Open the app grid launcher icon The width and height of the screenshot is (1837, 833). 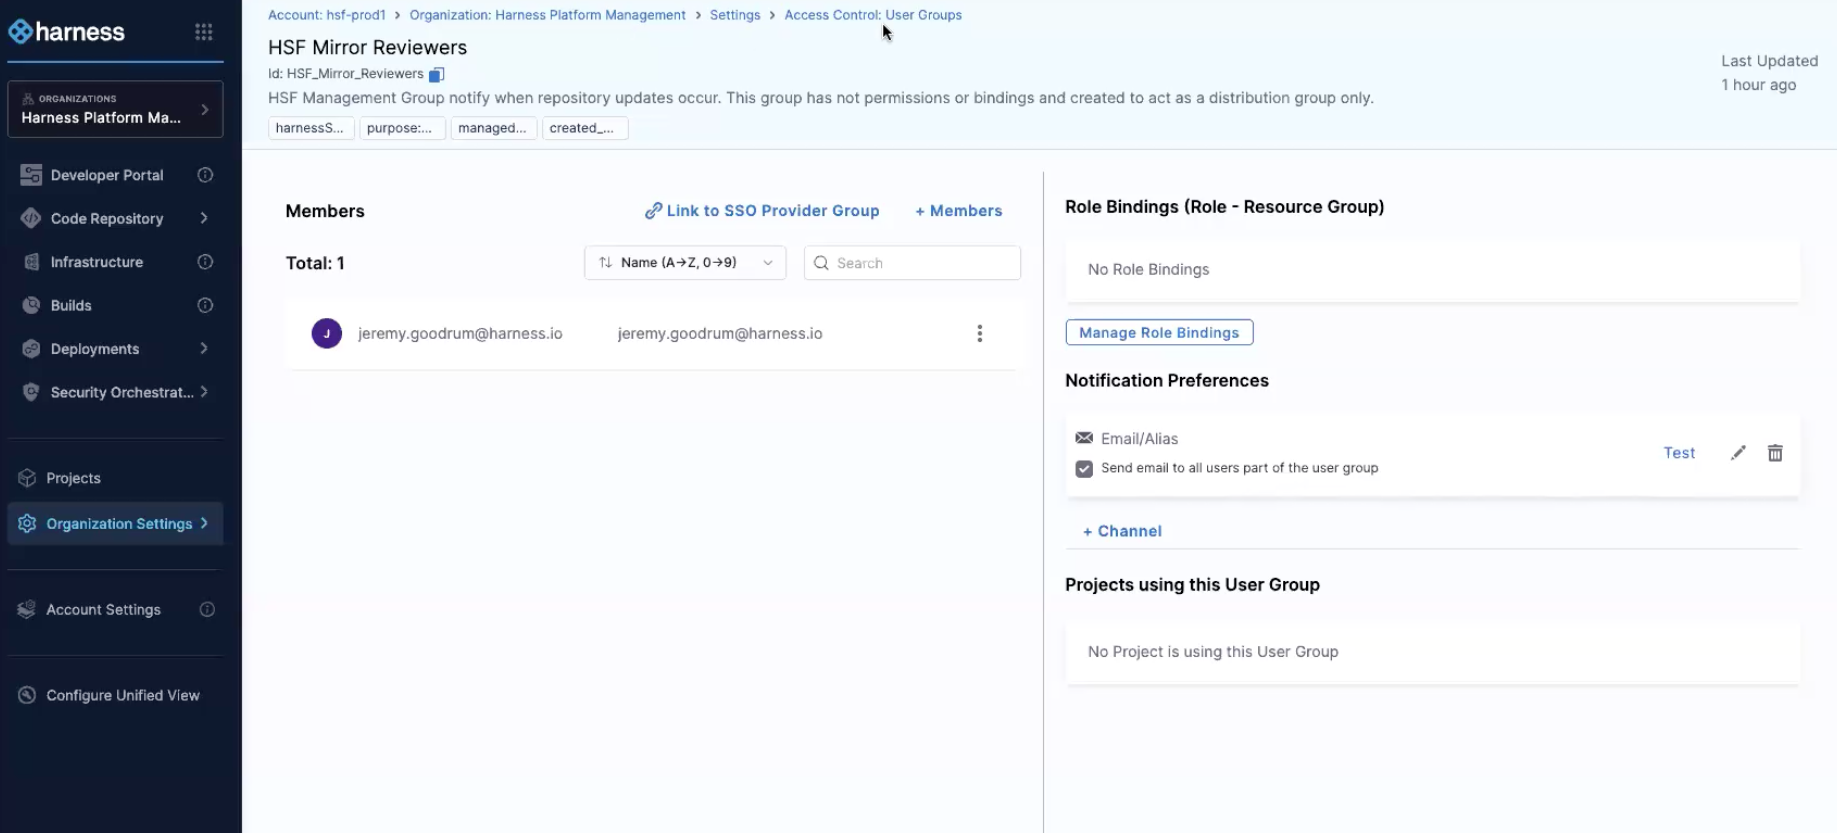204,32
